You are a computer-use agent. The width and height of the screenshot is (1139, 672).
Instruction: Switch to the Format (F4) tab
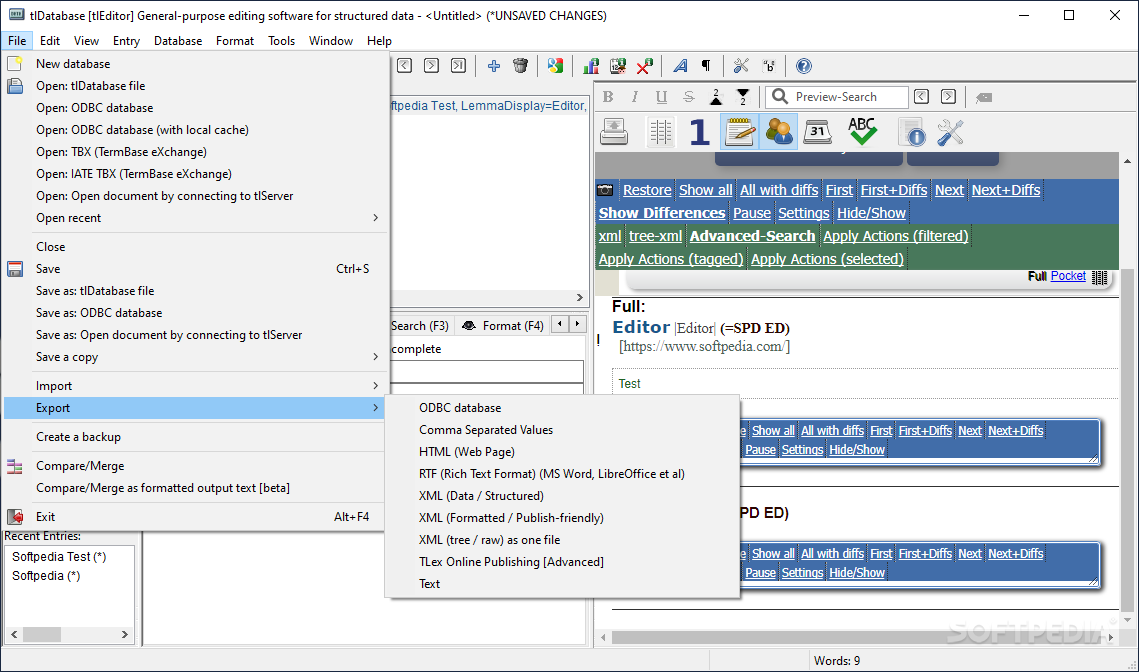pyautogui.click(x=503, y=325)
